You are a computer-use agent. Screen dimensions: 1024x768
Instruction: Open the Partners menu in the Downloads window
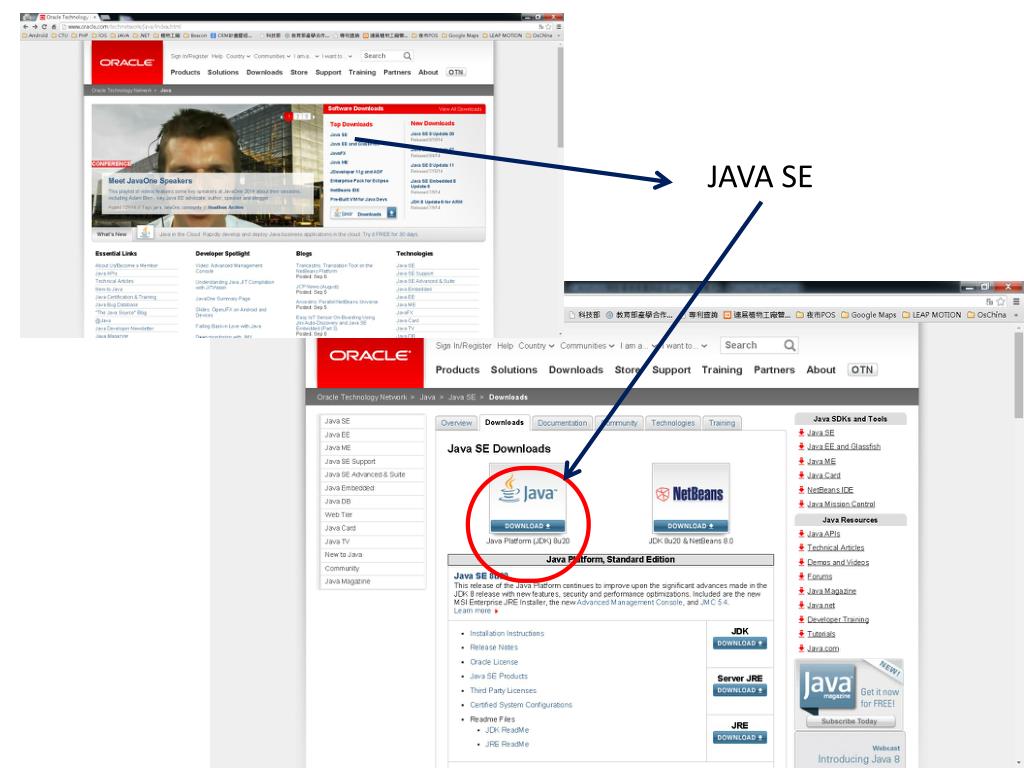[774, 370]
